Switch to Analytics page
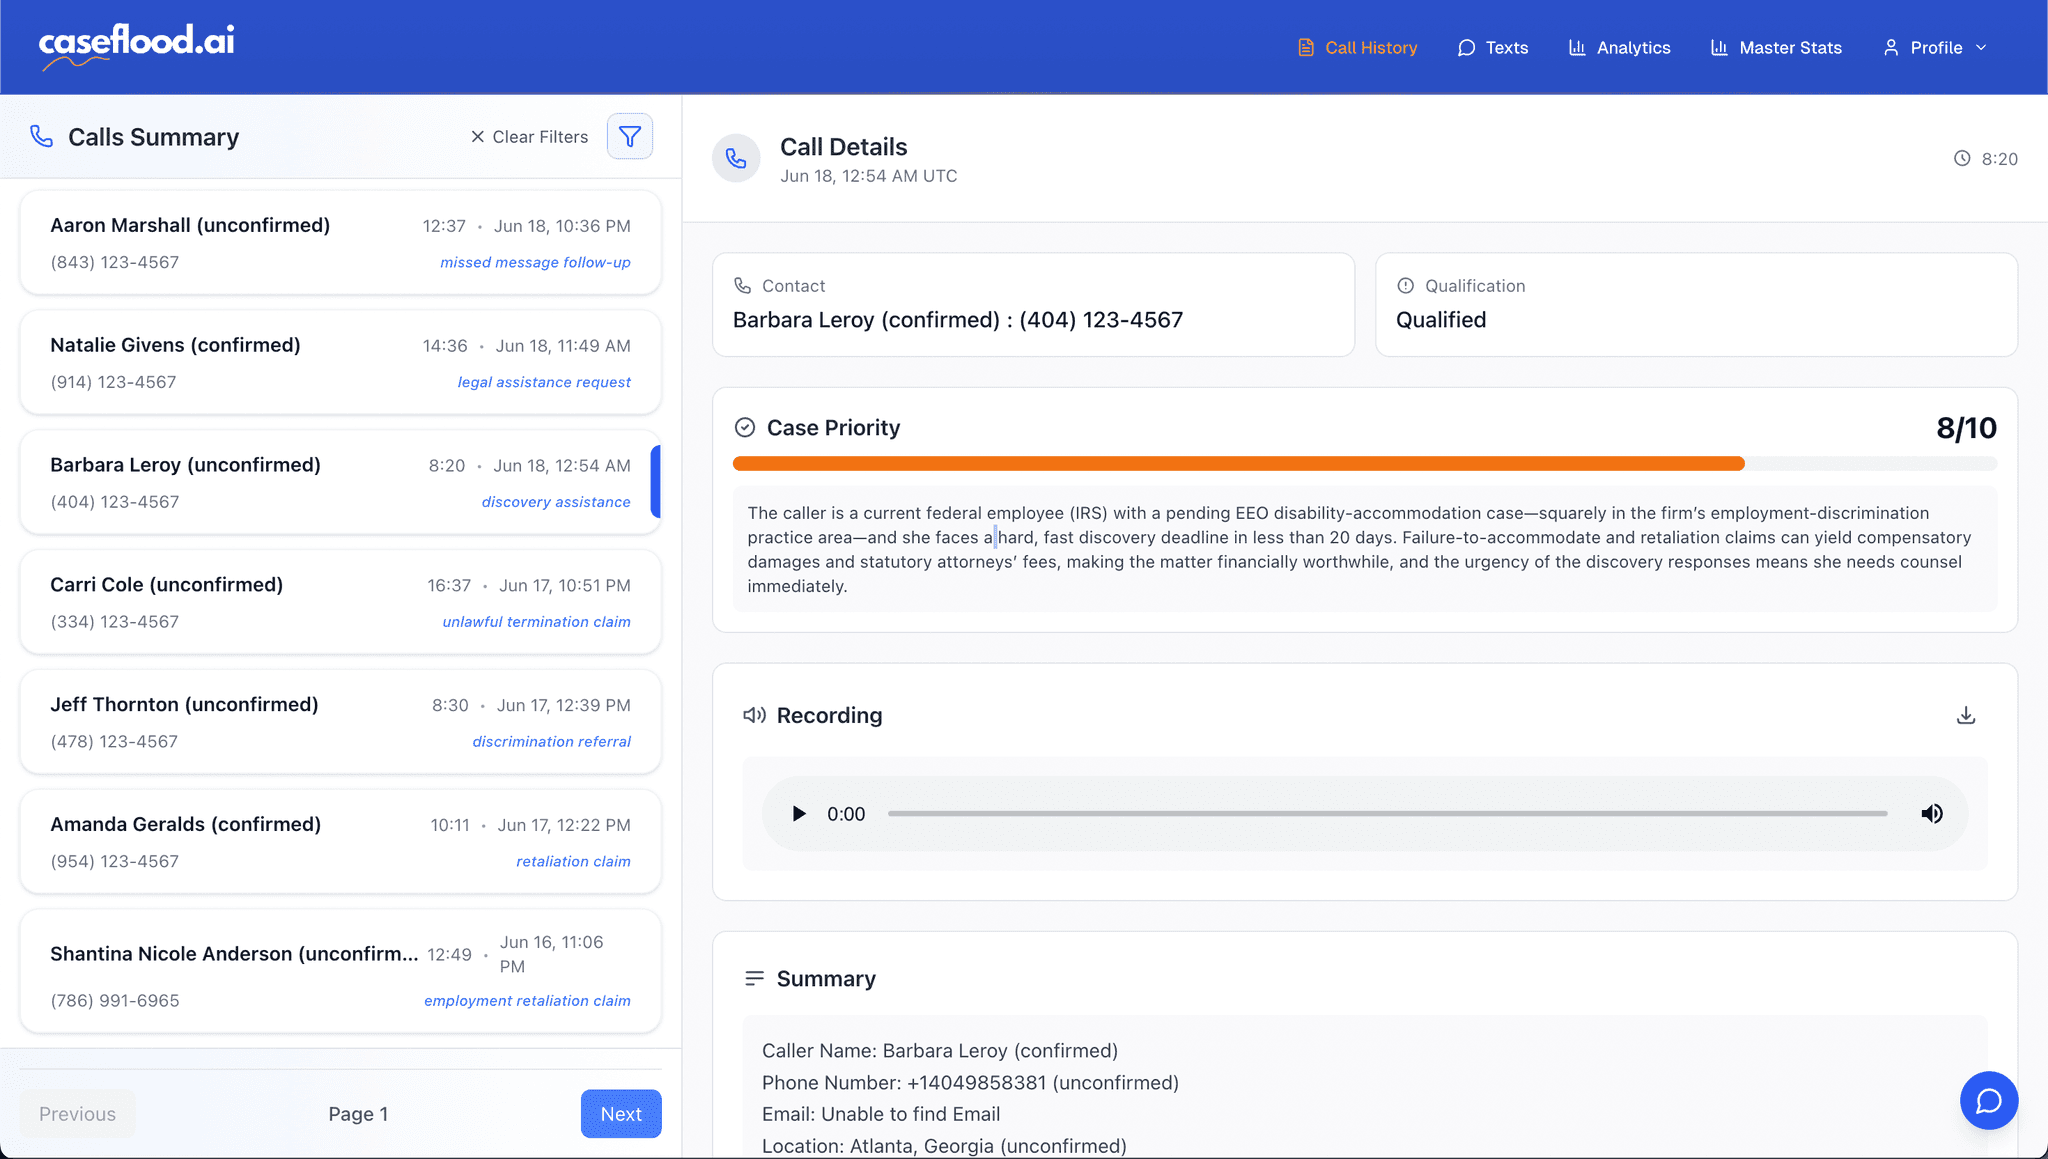Viewport: 2048px width, 1159px height. pyautogui.click(x=1619, y=48)
